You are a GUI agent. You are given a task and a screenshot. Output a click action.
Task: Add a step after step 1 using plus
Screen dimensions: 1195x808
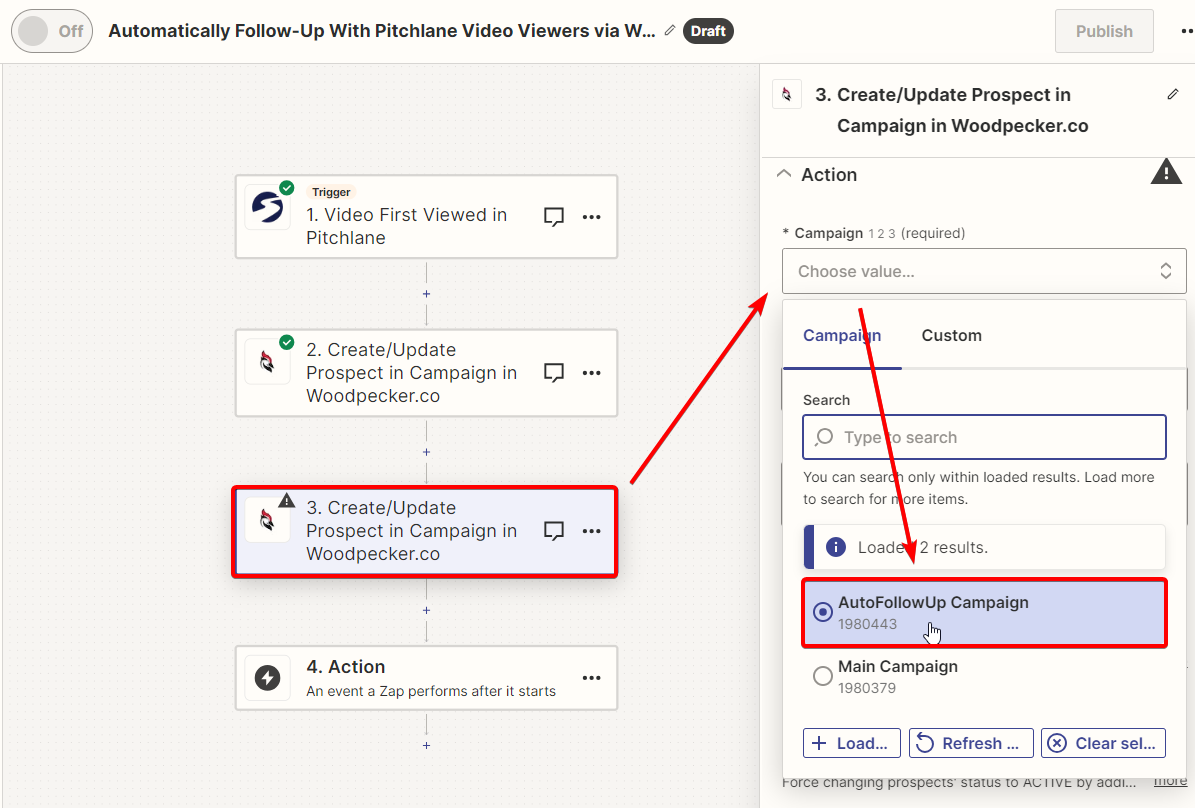tap(426, 294)
